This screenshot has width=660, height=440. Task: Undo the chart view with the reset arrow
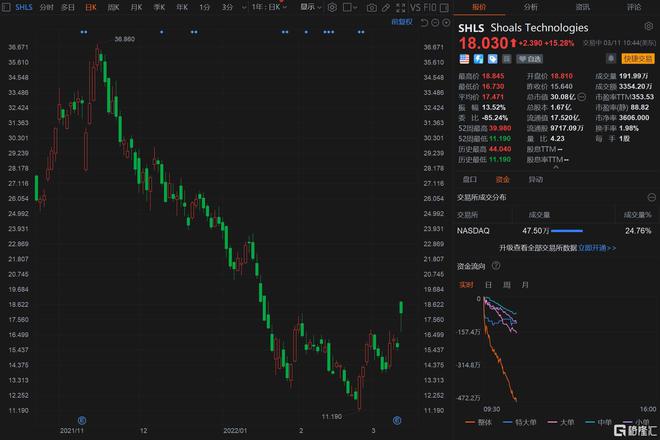(x=424, y=23)
